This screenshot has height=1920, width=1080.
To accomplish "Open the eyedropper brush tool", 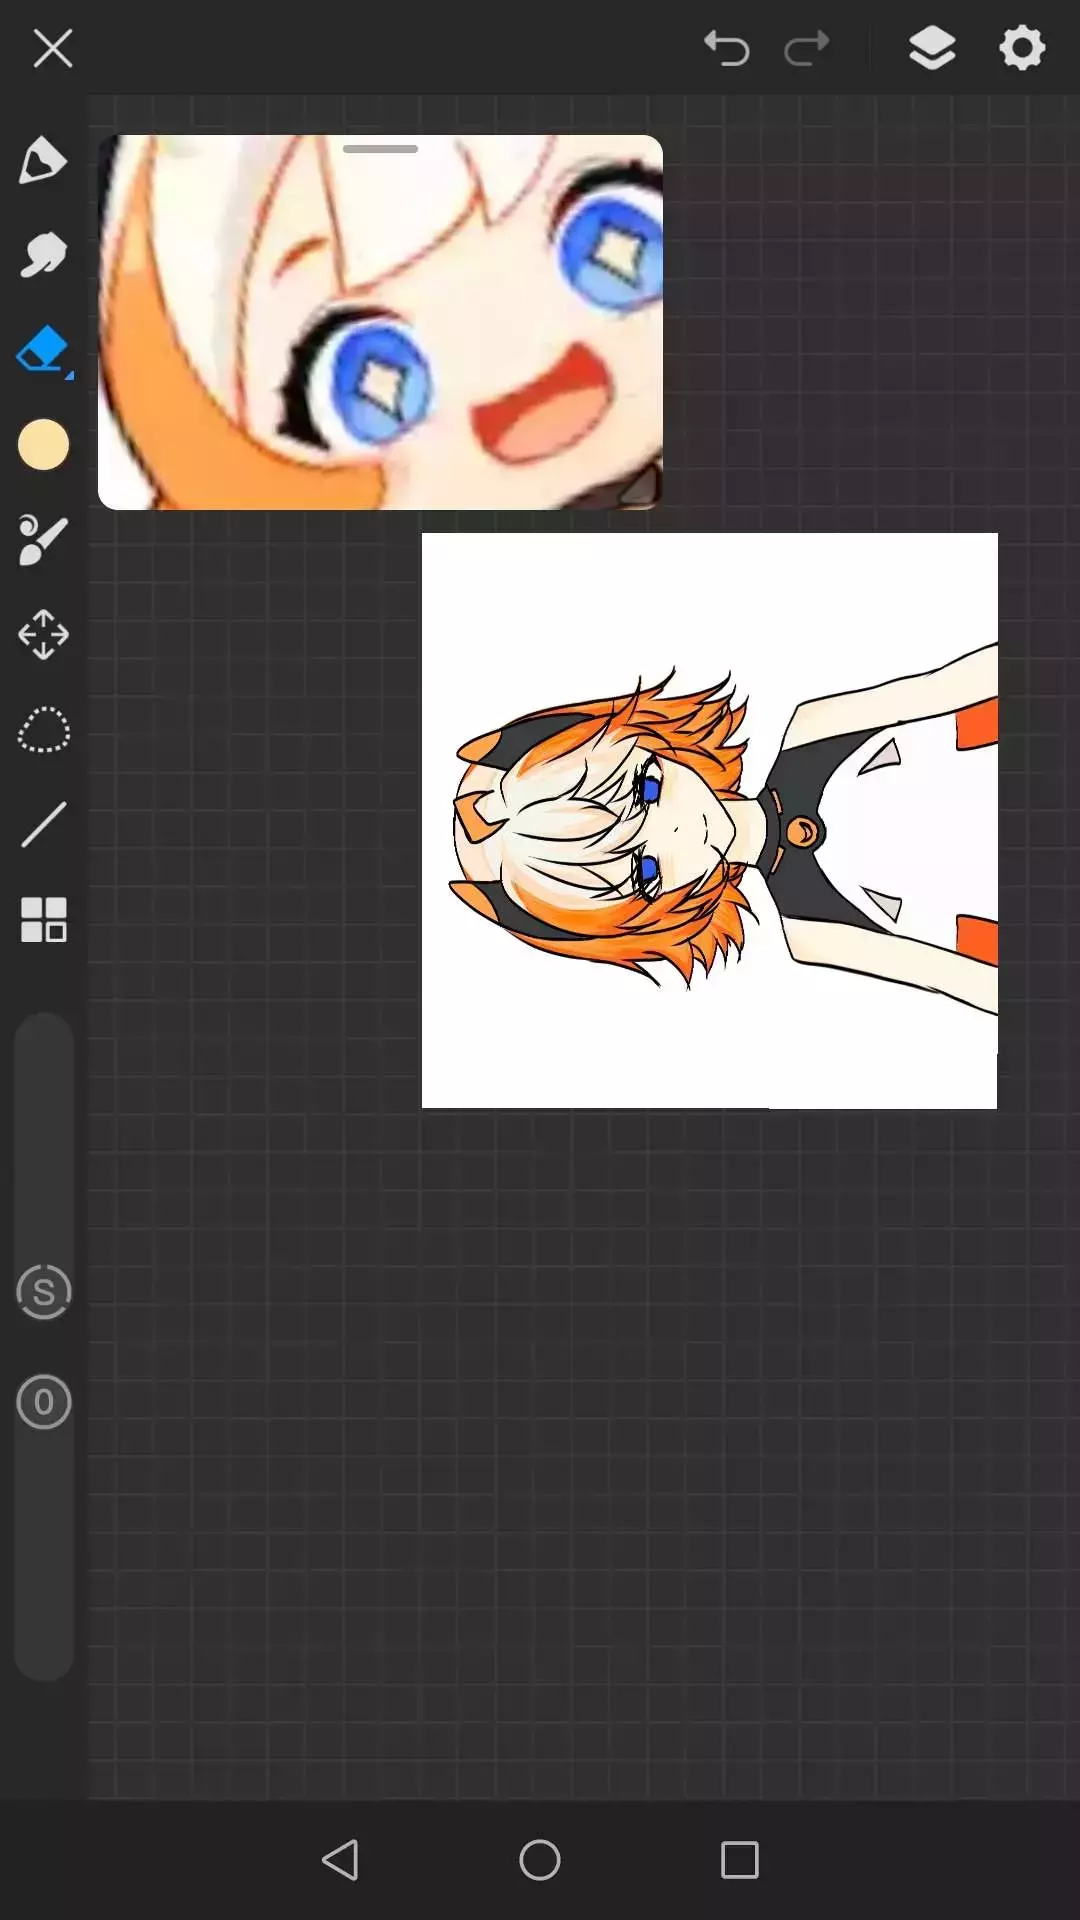I will point(43,540).
